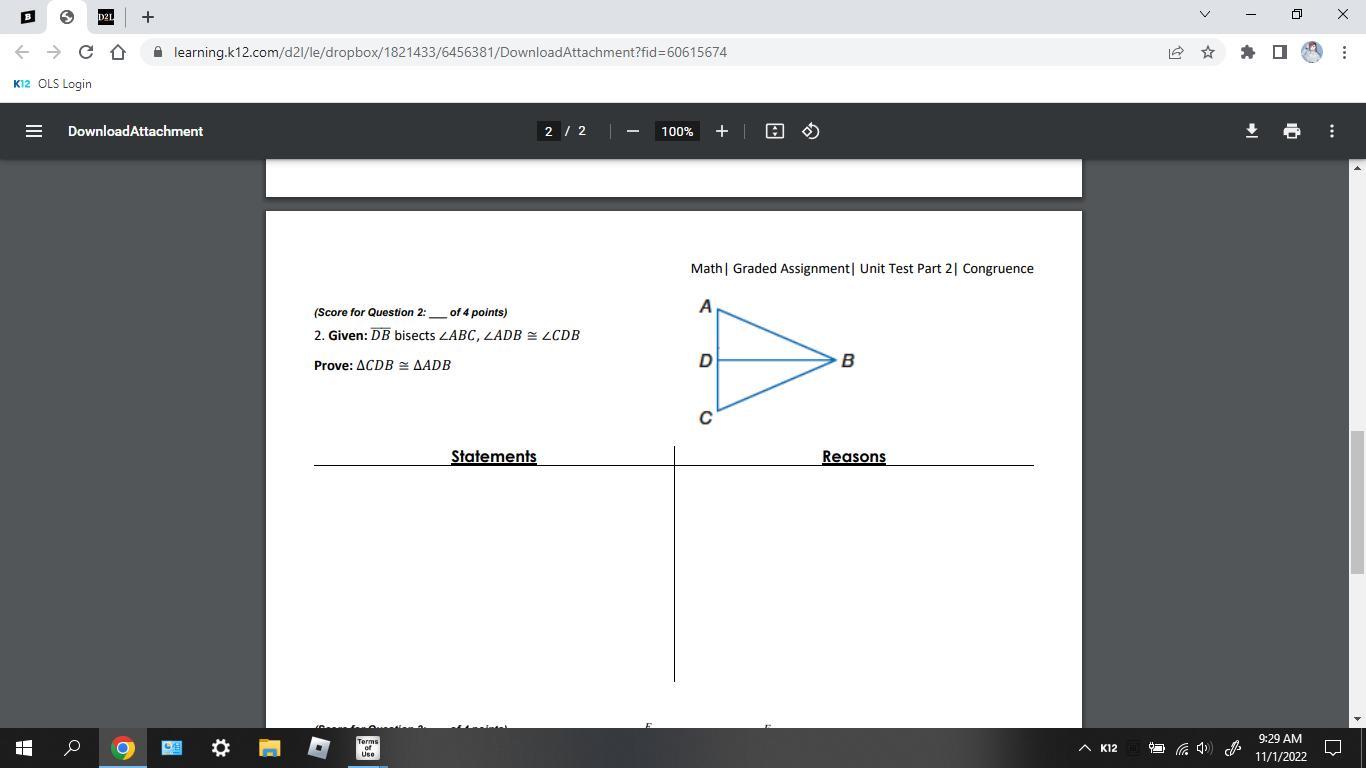Open a new browser tab

pyautogui.click(x=148, y=17)
